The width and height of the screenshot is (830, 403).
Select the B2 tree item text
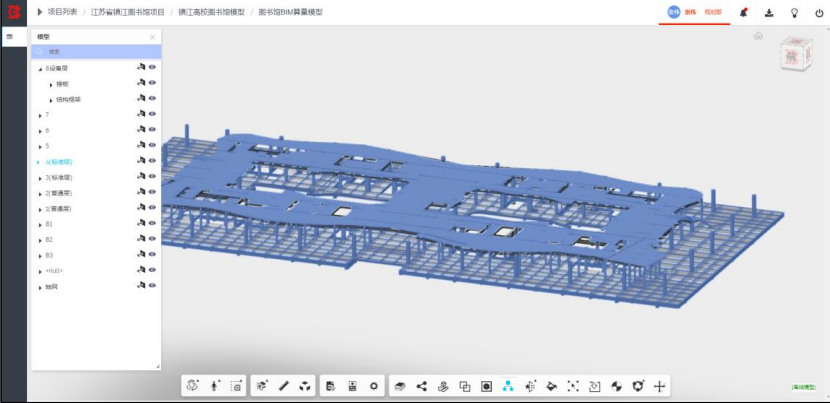pos(49,240)
